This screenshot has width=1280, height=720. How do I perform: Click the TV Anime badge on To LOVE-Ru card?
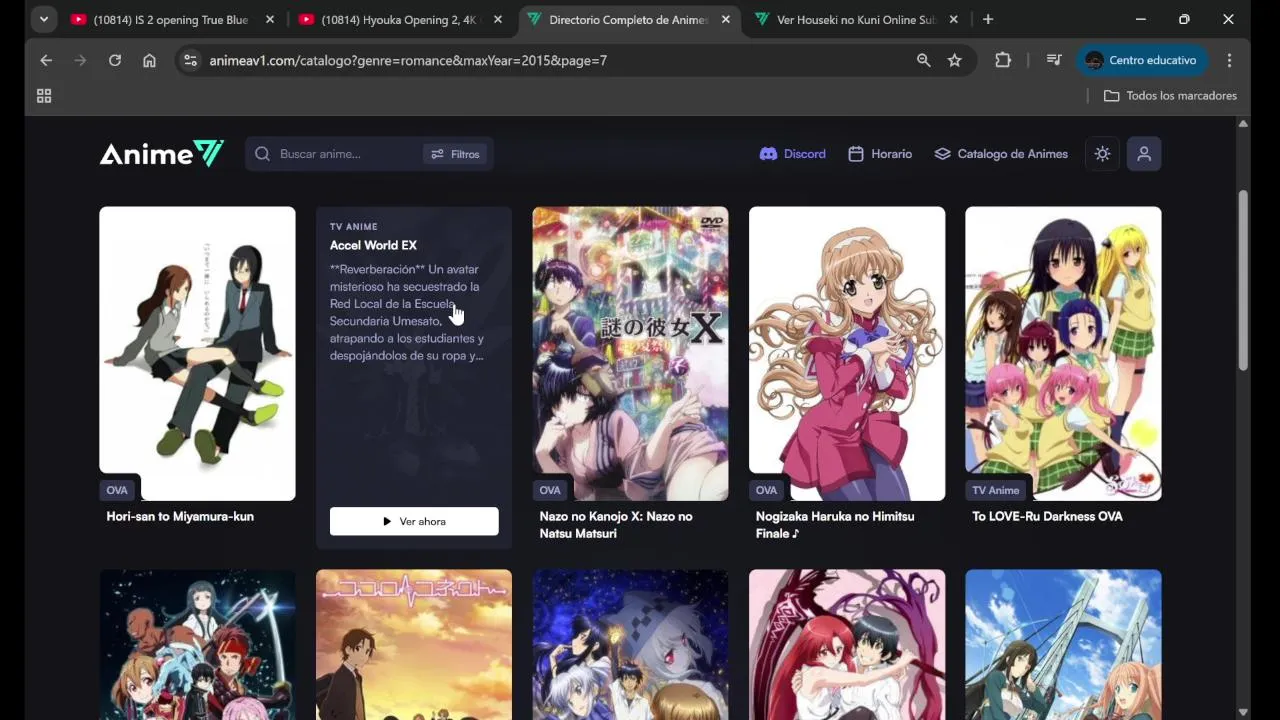coord(996,490)
